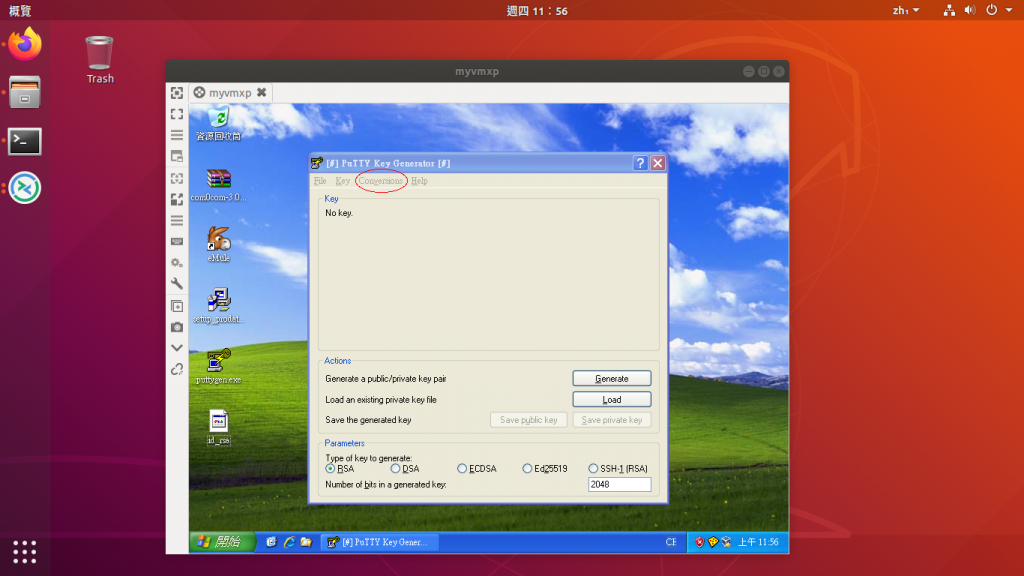Viewport: 1024px width, 576px height.
Task: Open Remmina tools wrench icon
Action: pos(177,283)
